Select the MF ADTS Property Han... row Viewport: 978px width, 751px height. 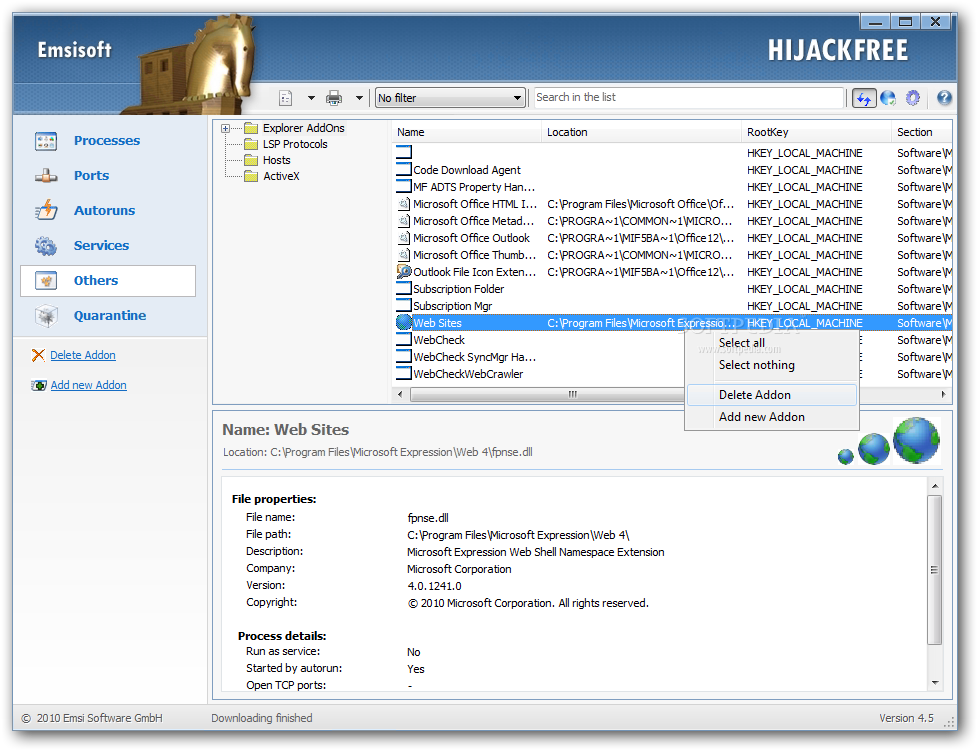(x=672, y=187)
